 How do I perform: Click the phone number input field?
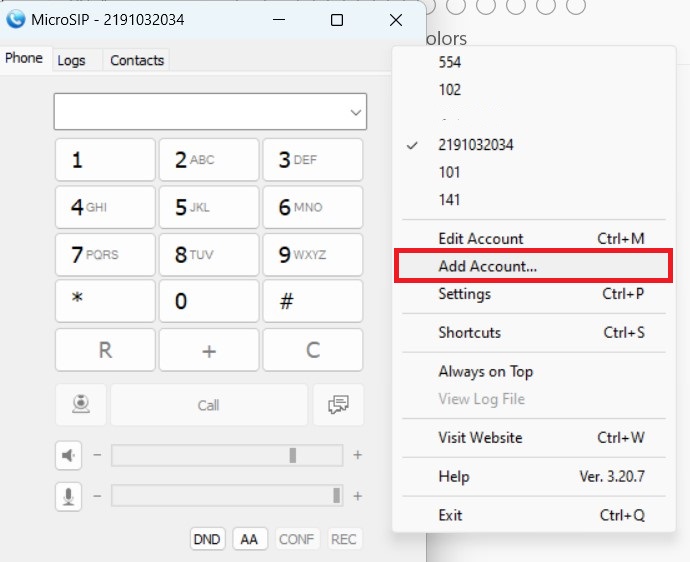pyautogui.click(x=200, y=112)
